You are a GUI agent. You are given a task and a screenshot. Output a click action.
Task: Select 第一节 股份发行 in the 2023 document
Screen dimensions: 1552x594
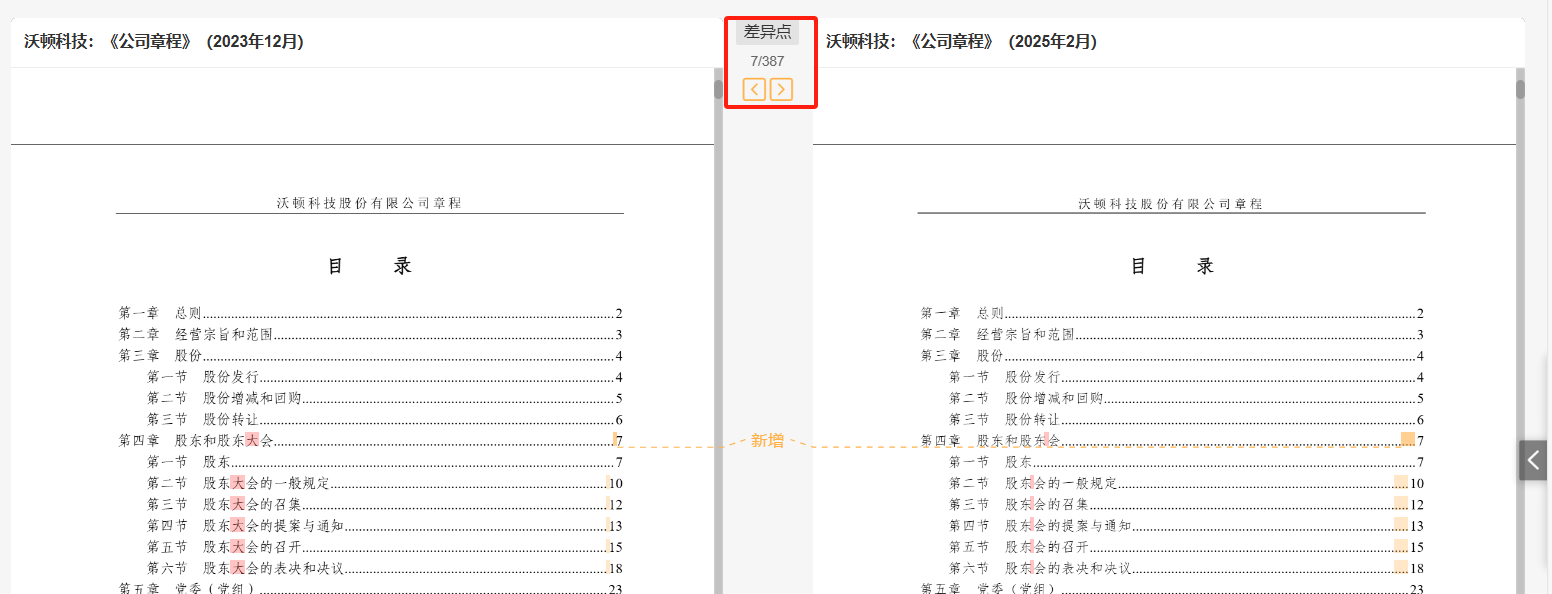tap(385, 377)
